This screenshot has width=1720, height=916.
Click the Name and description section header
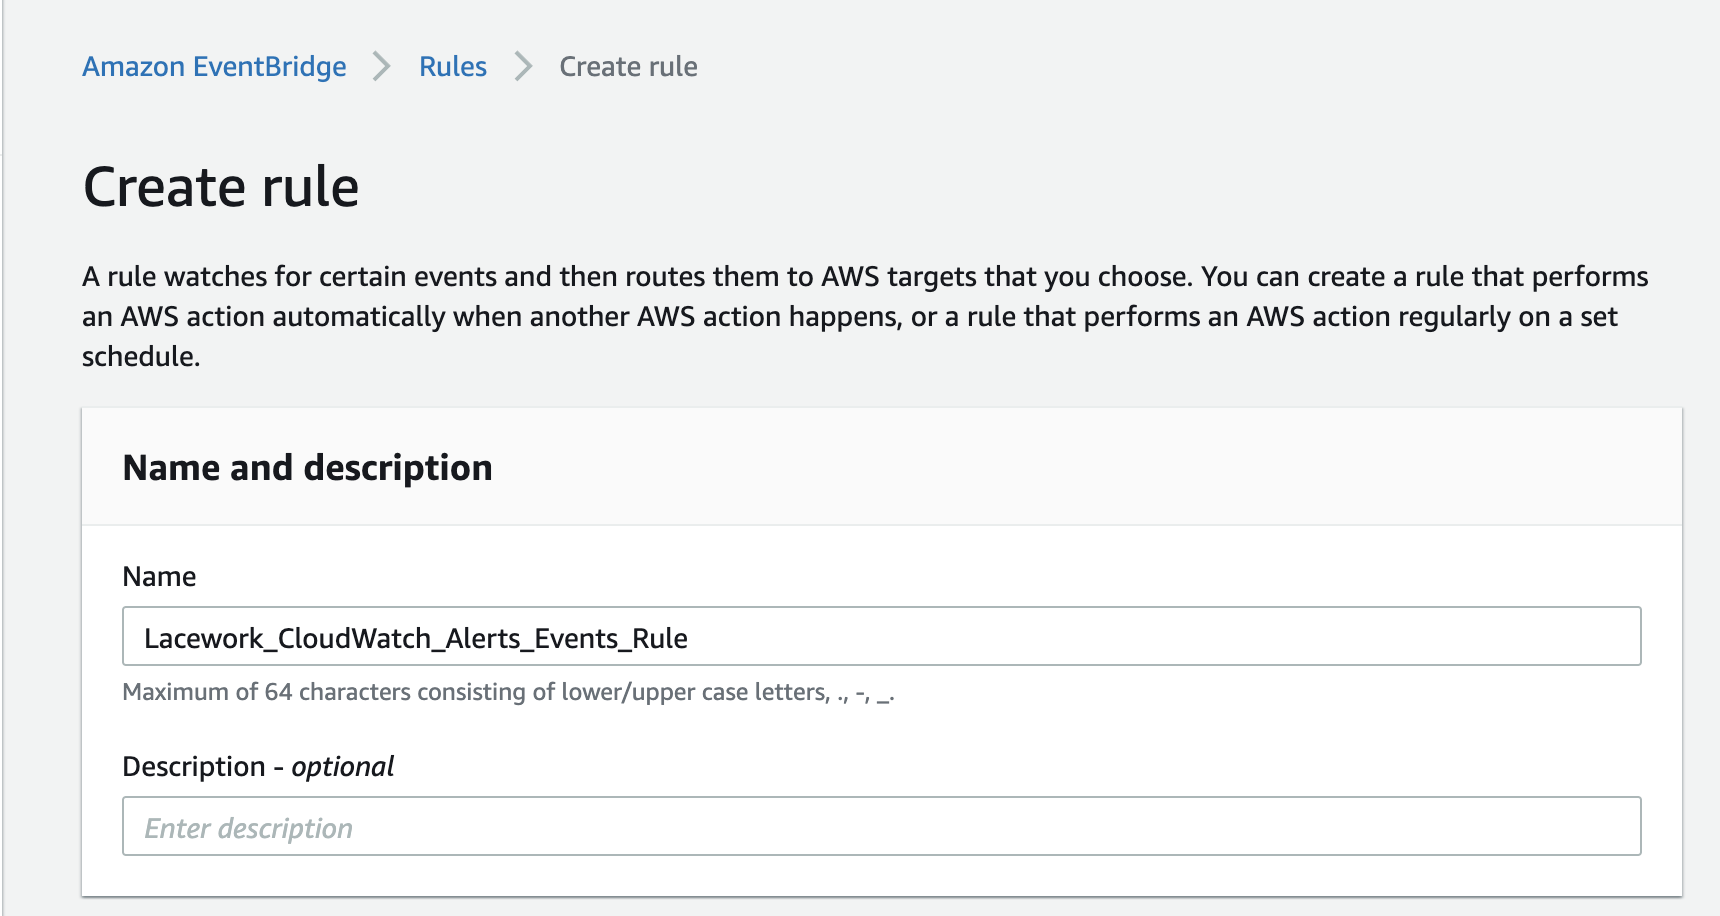tap(307, 467)
